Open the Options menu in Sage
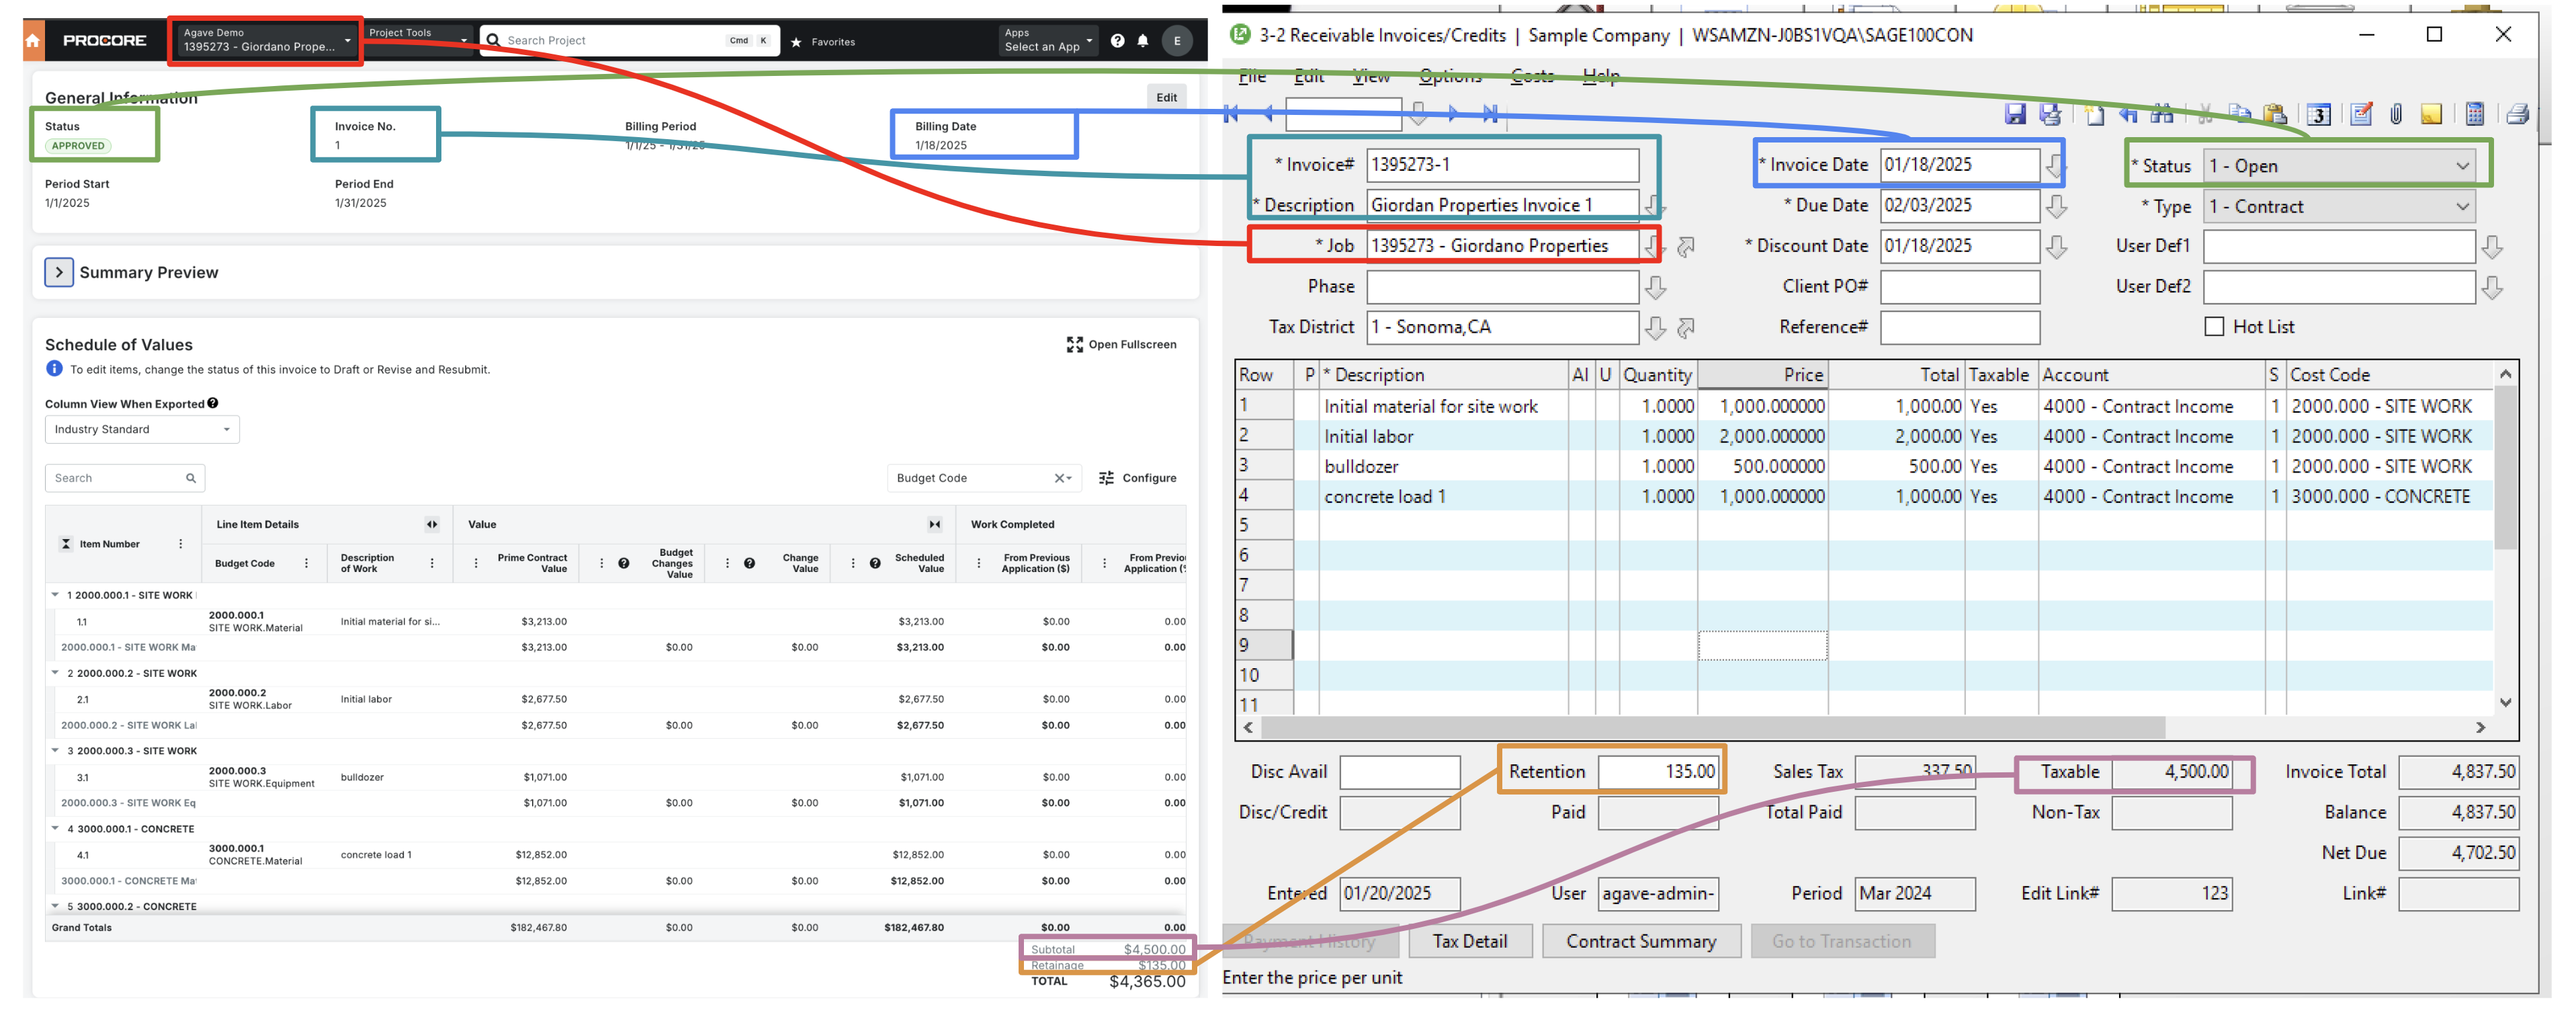2576x1015 pixels. 1450,76
